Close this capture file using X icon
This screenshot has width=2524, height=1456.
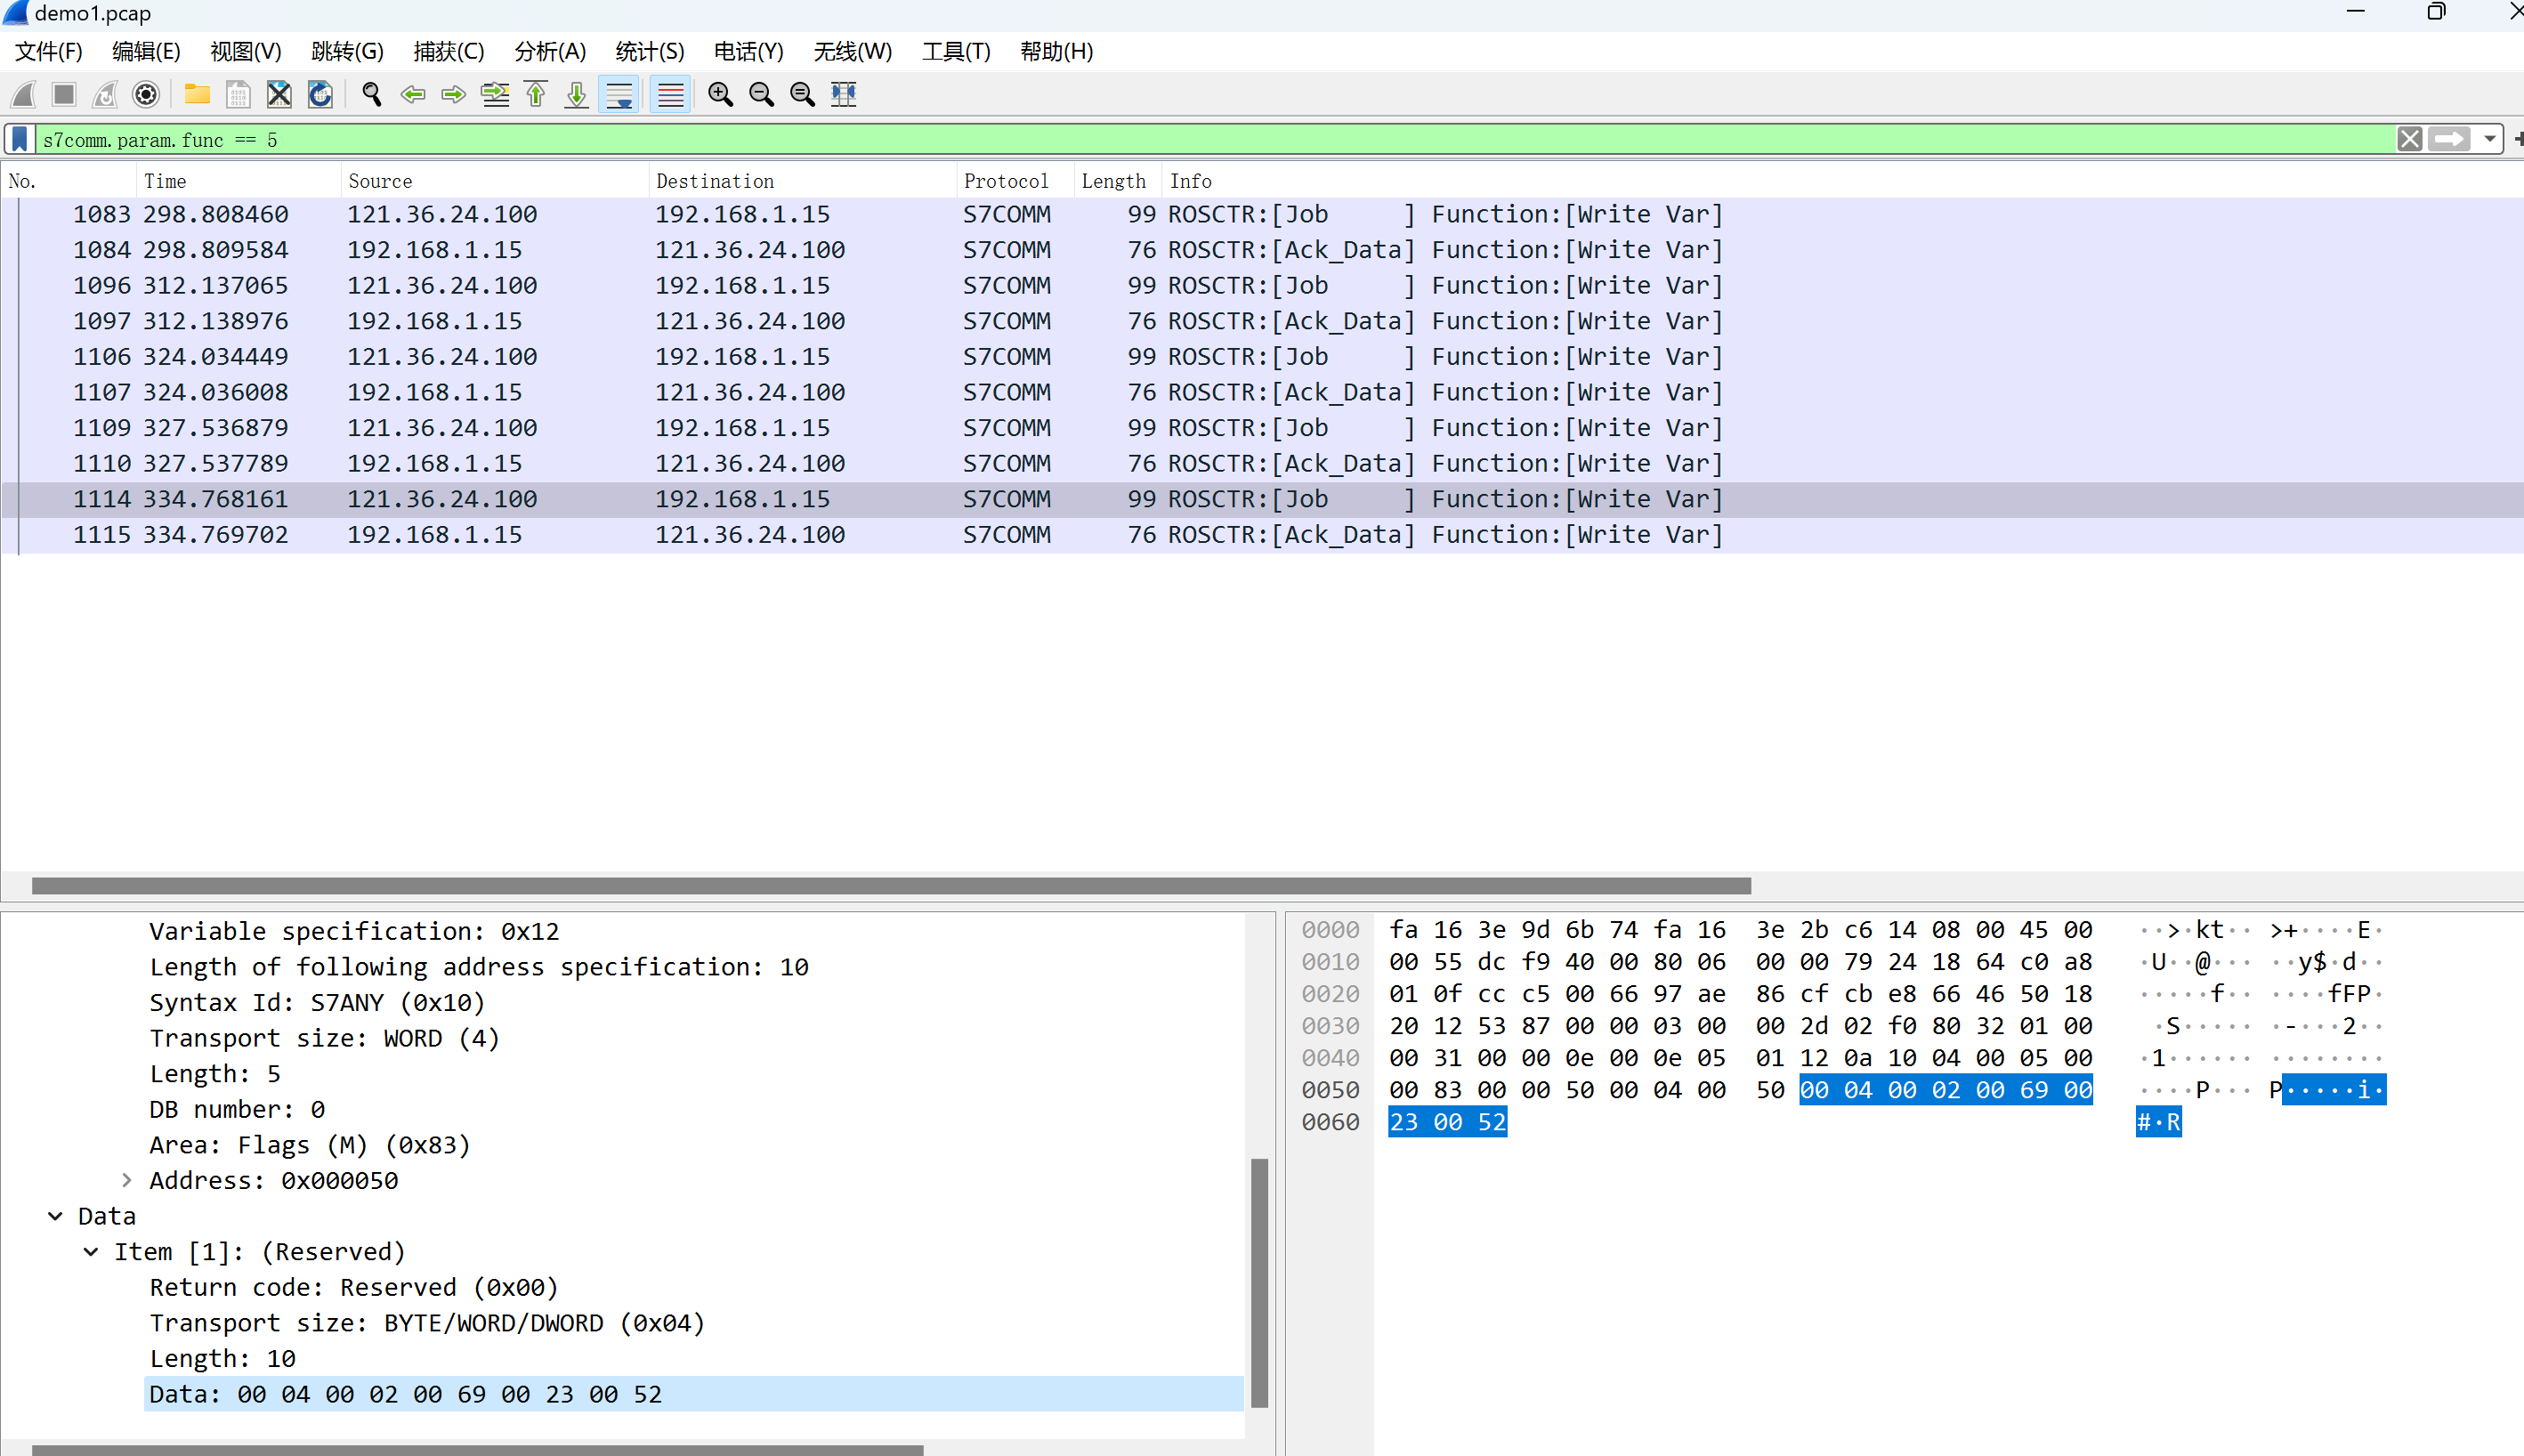[279, 94]
